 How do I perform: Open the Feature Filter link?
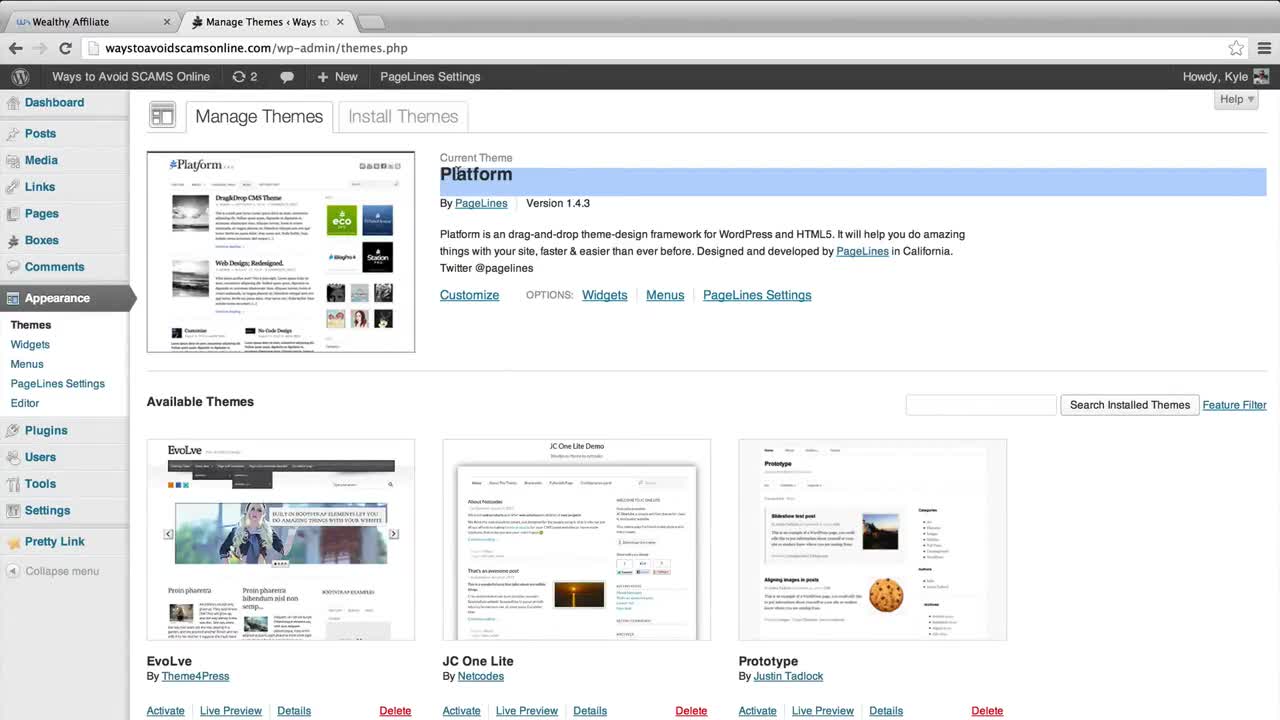pos(1234,405)
